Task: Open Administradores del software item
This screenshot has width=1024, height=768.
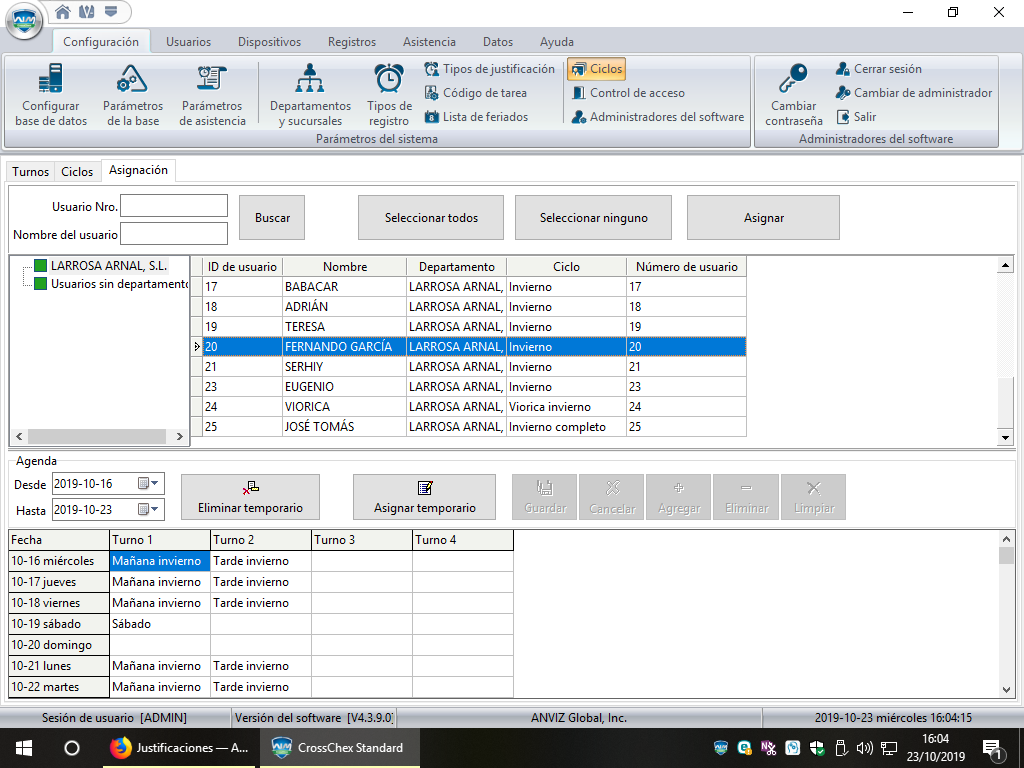Action: (658, 117)
